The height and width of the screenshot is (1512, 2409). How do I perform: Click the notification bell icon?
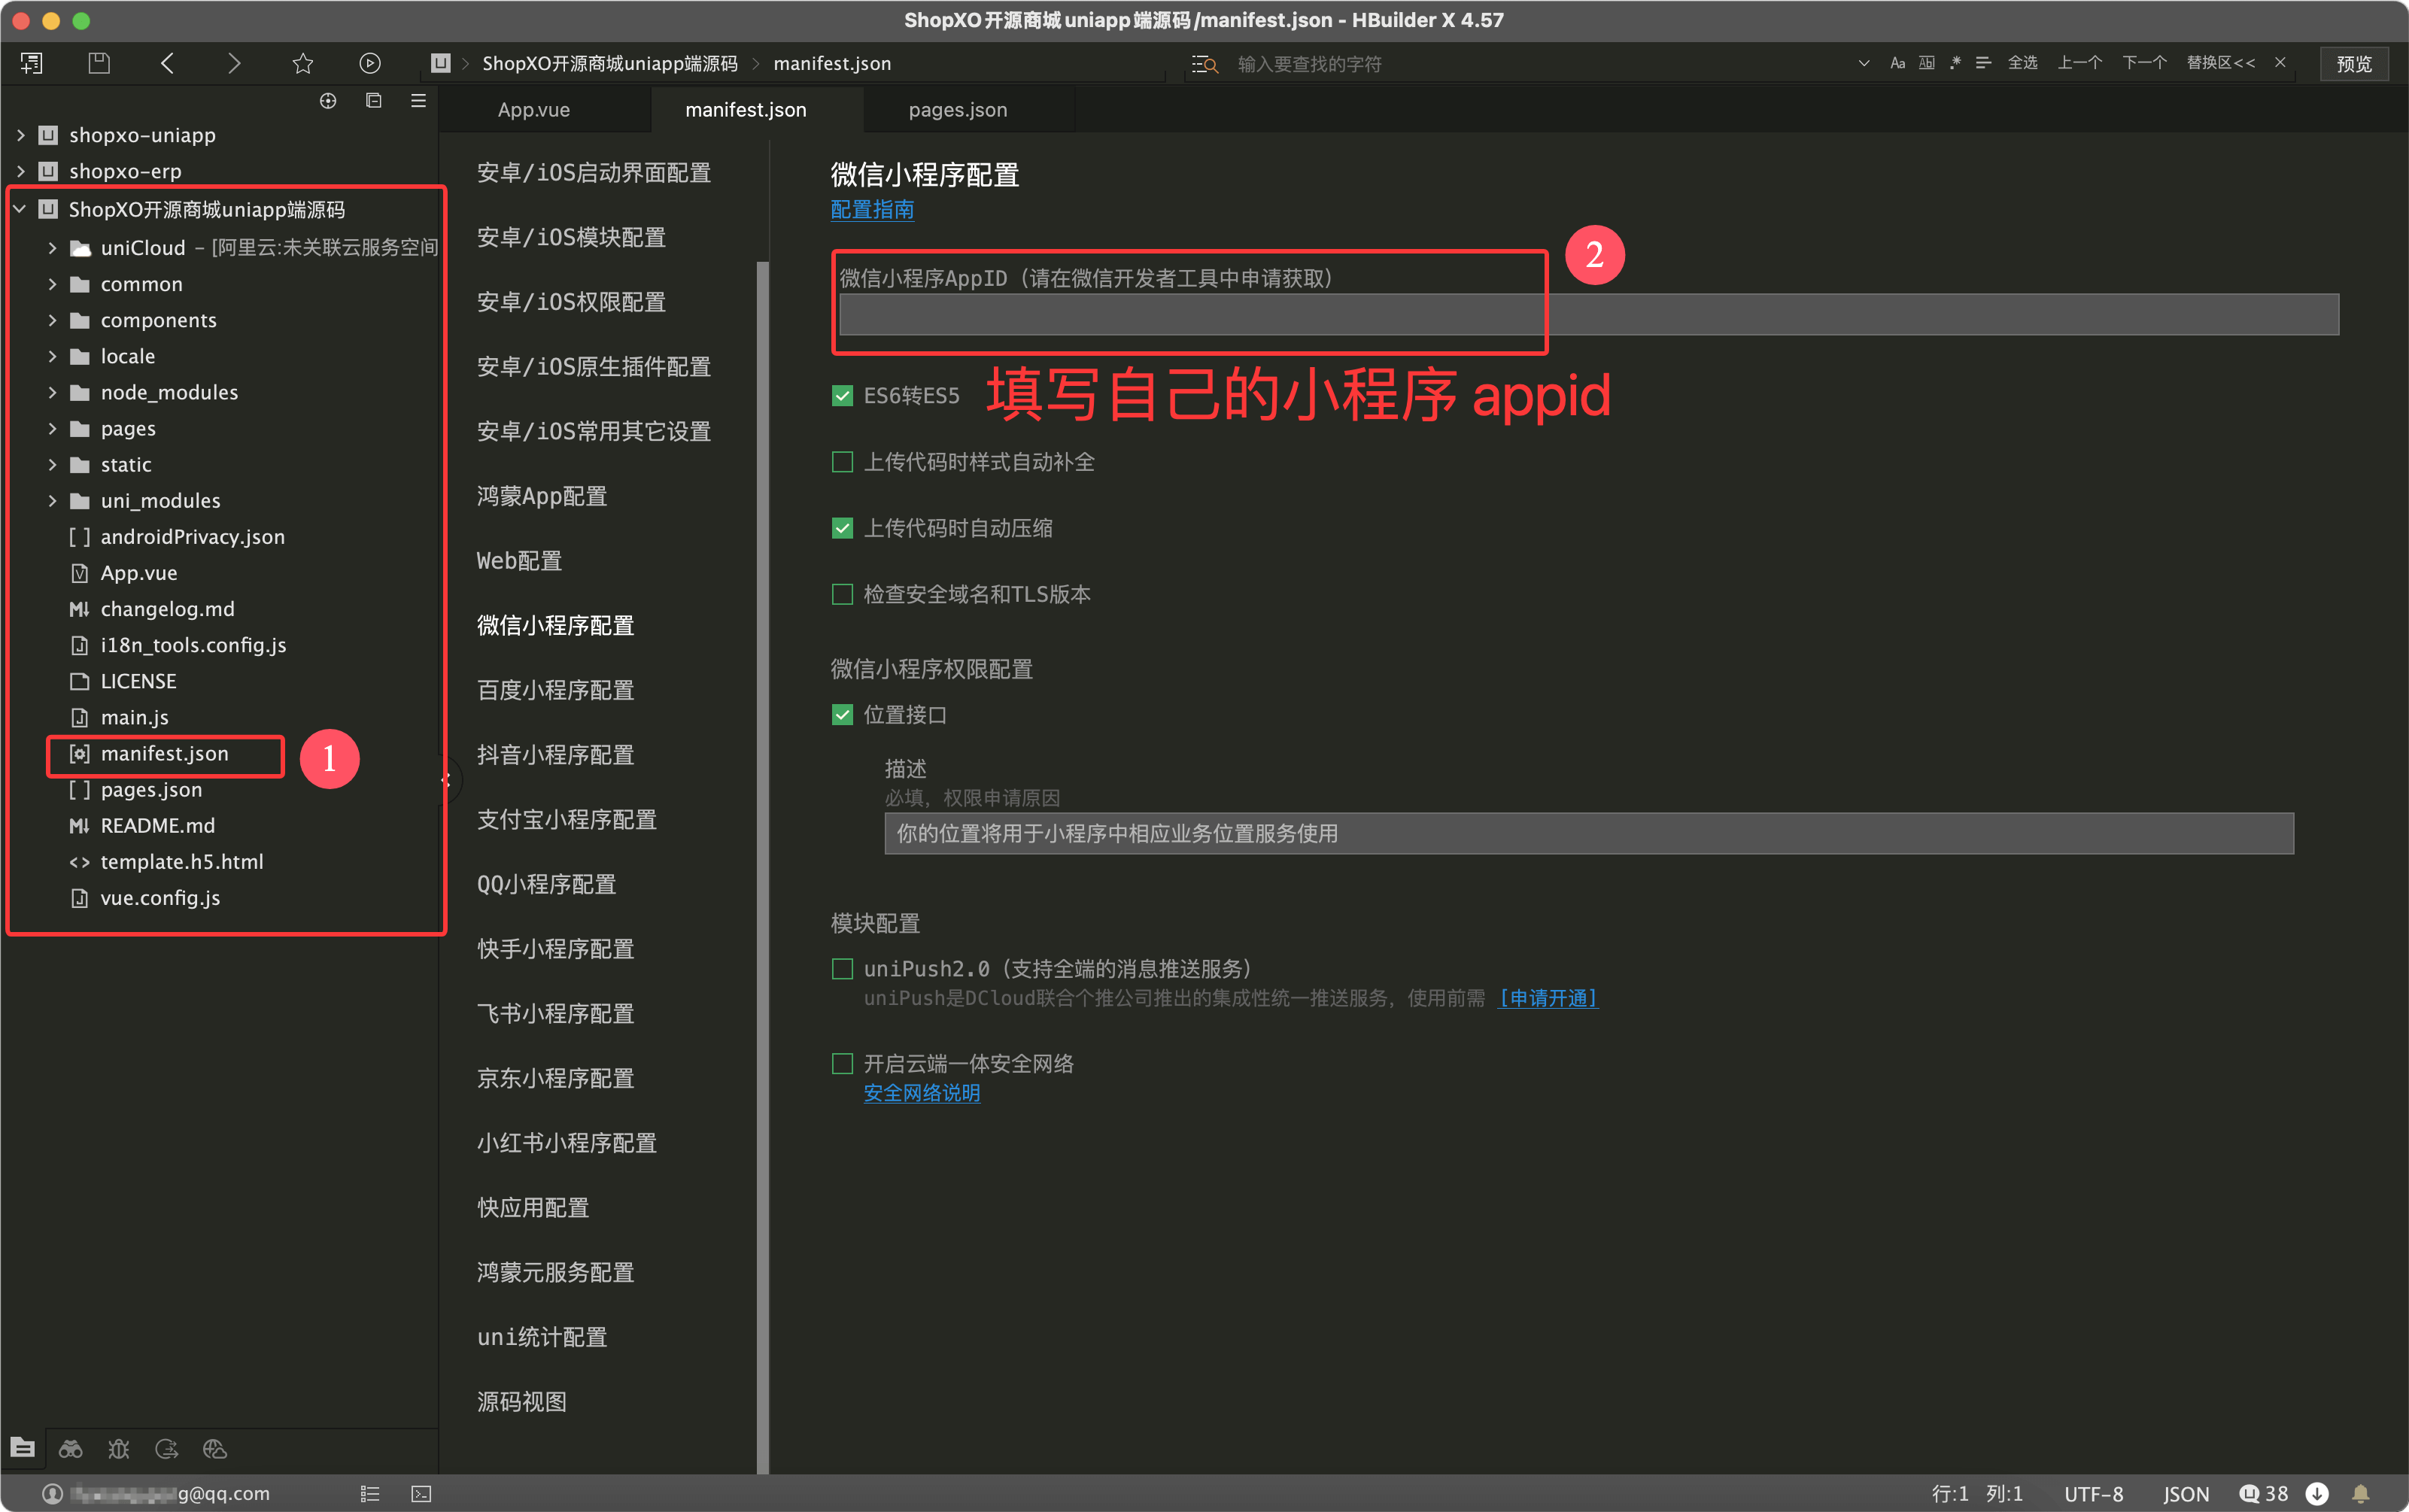coord(2361,1493)
